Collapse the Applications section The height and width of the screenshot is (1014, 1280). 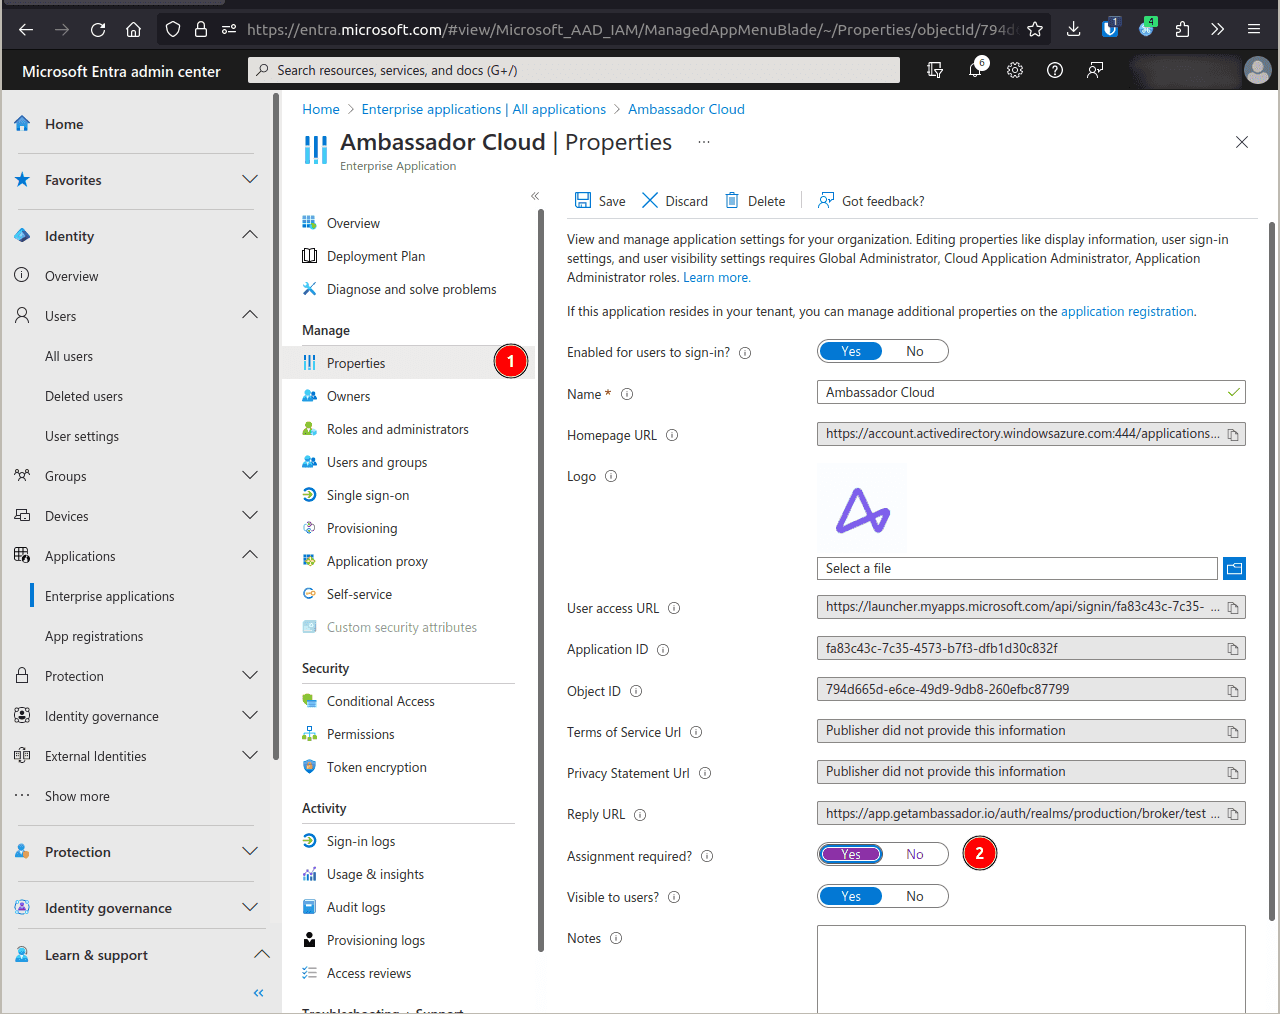click(250, 555)
